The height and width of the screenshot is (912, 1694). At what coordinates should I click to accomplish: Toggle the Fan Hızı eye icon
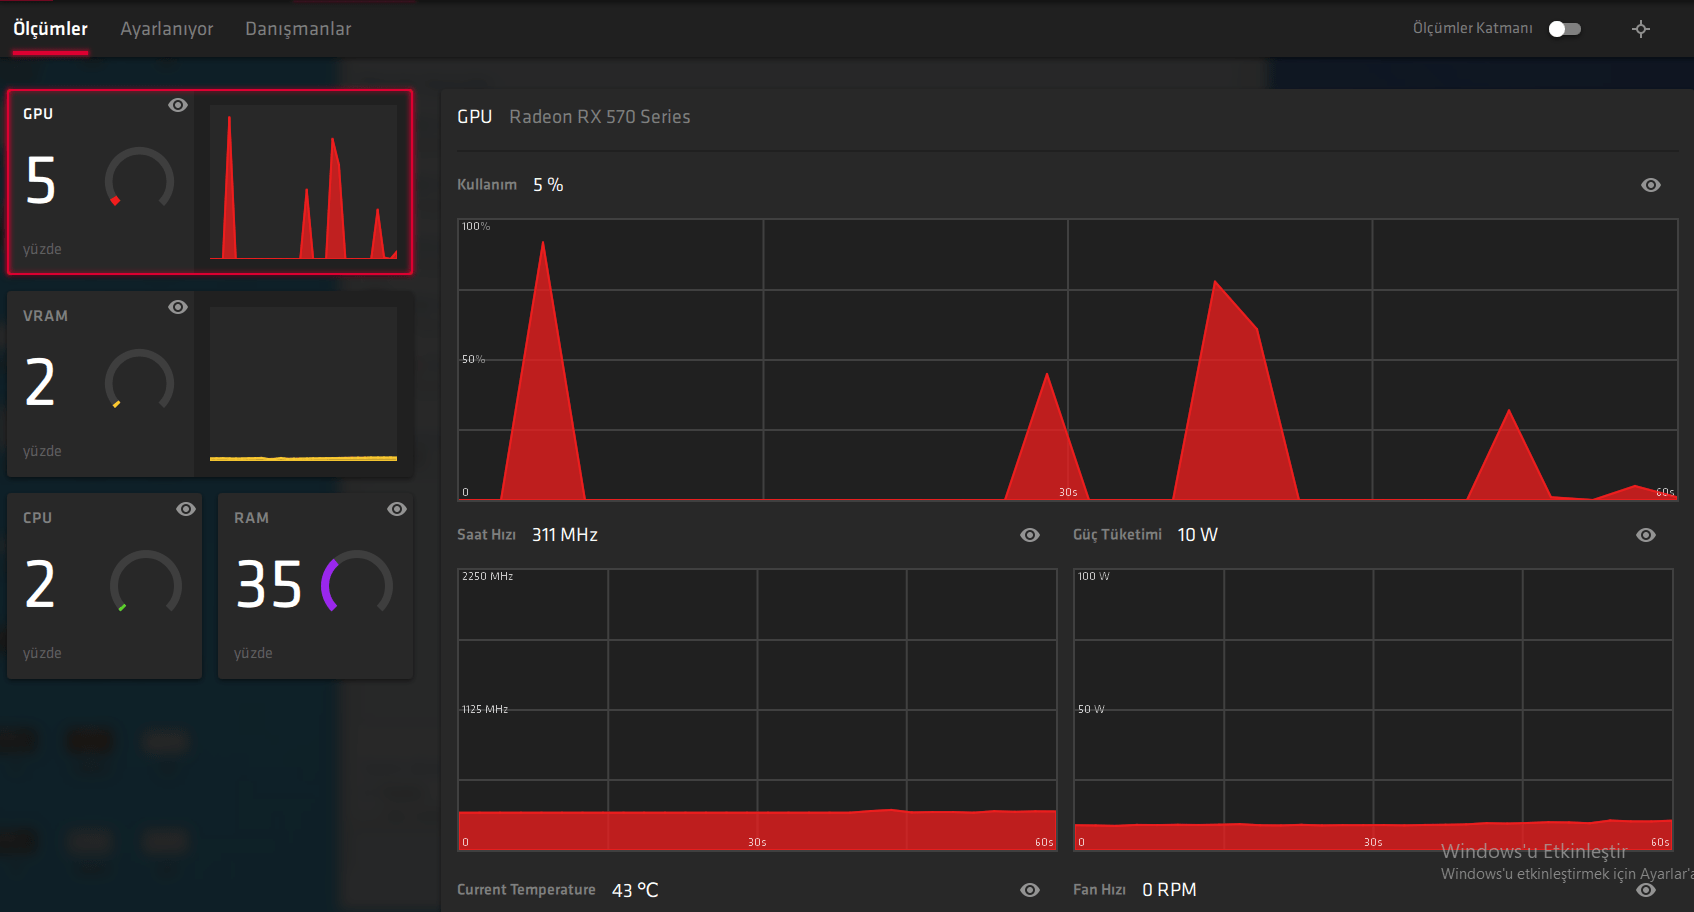click(1646, 890)
